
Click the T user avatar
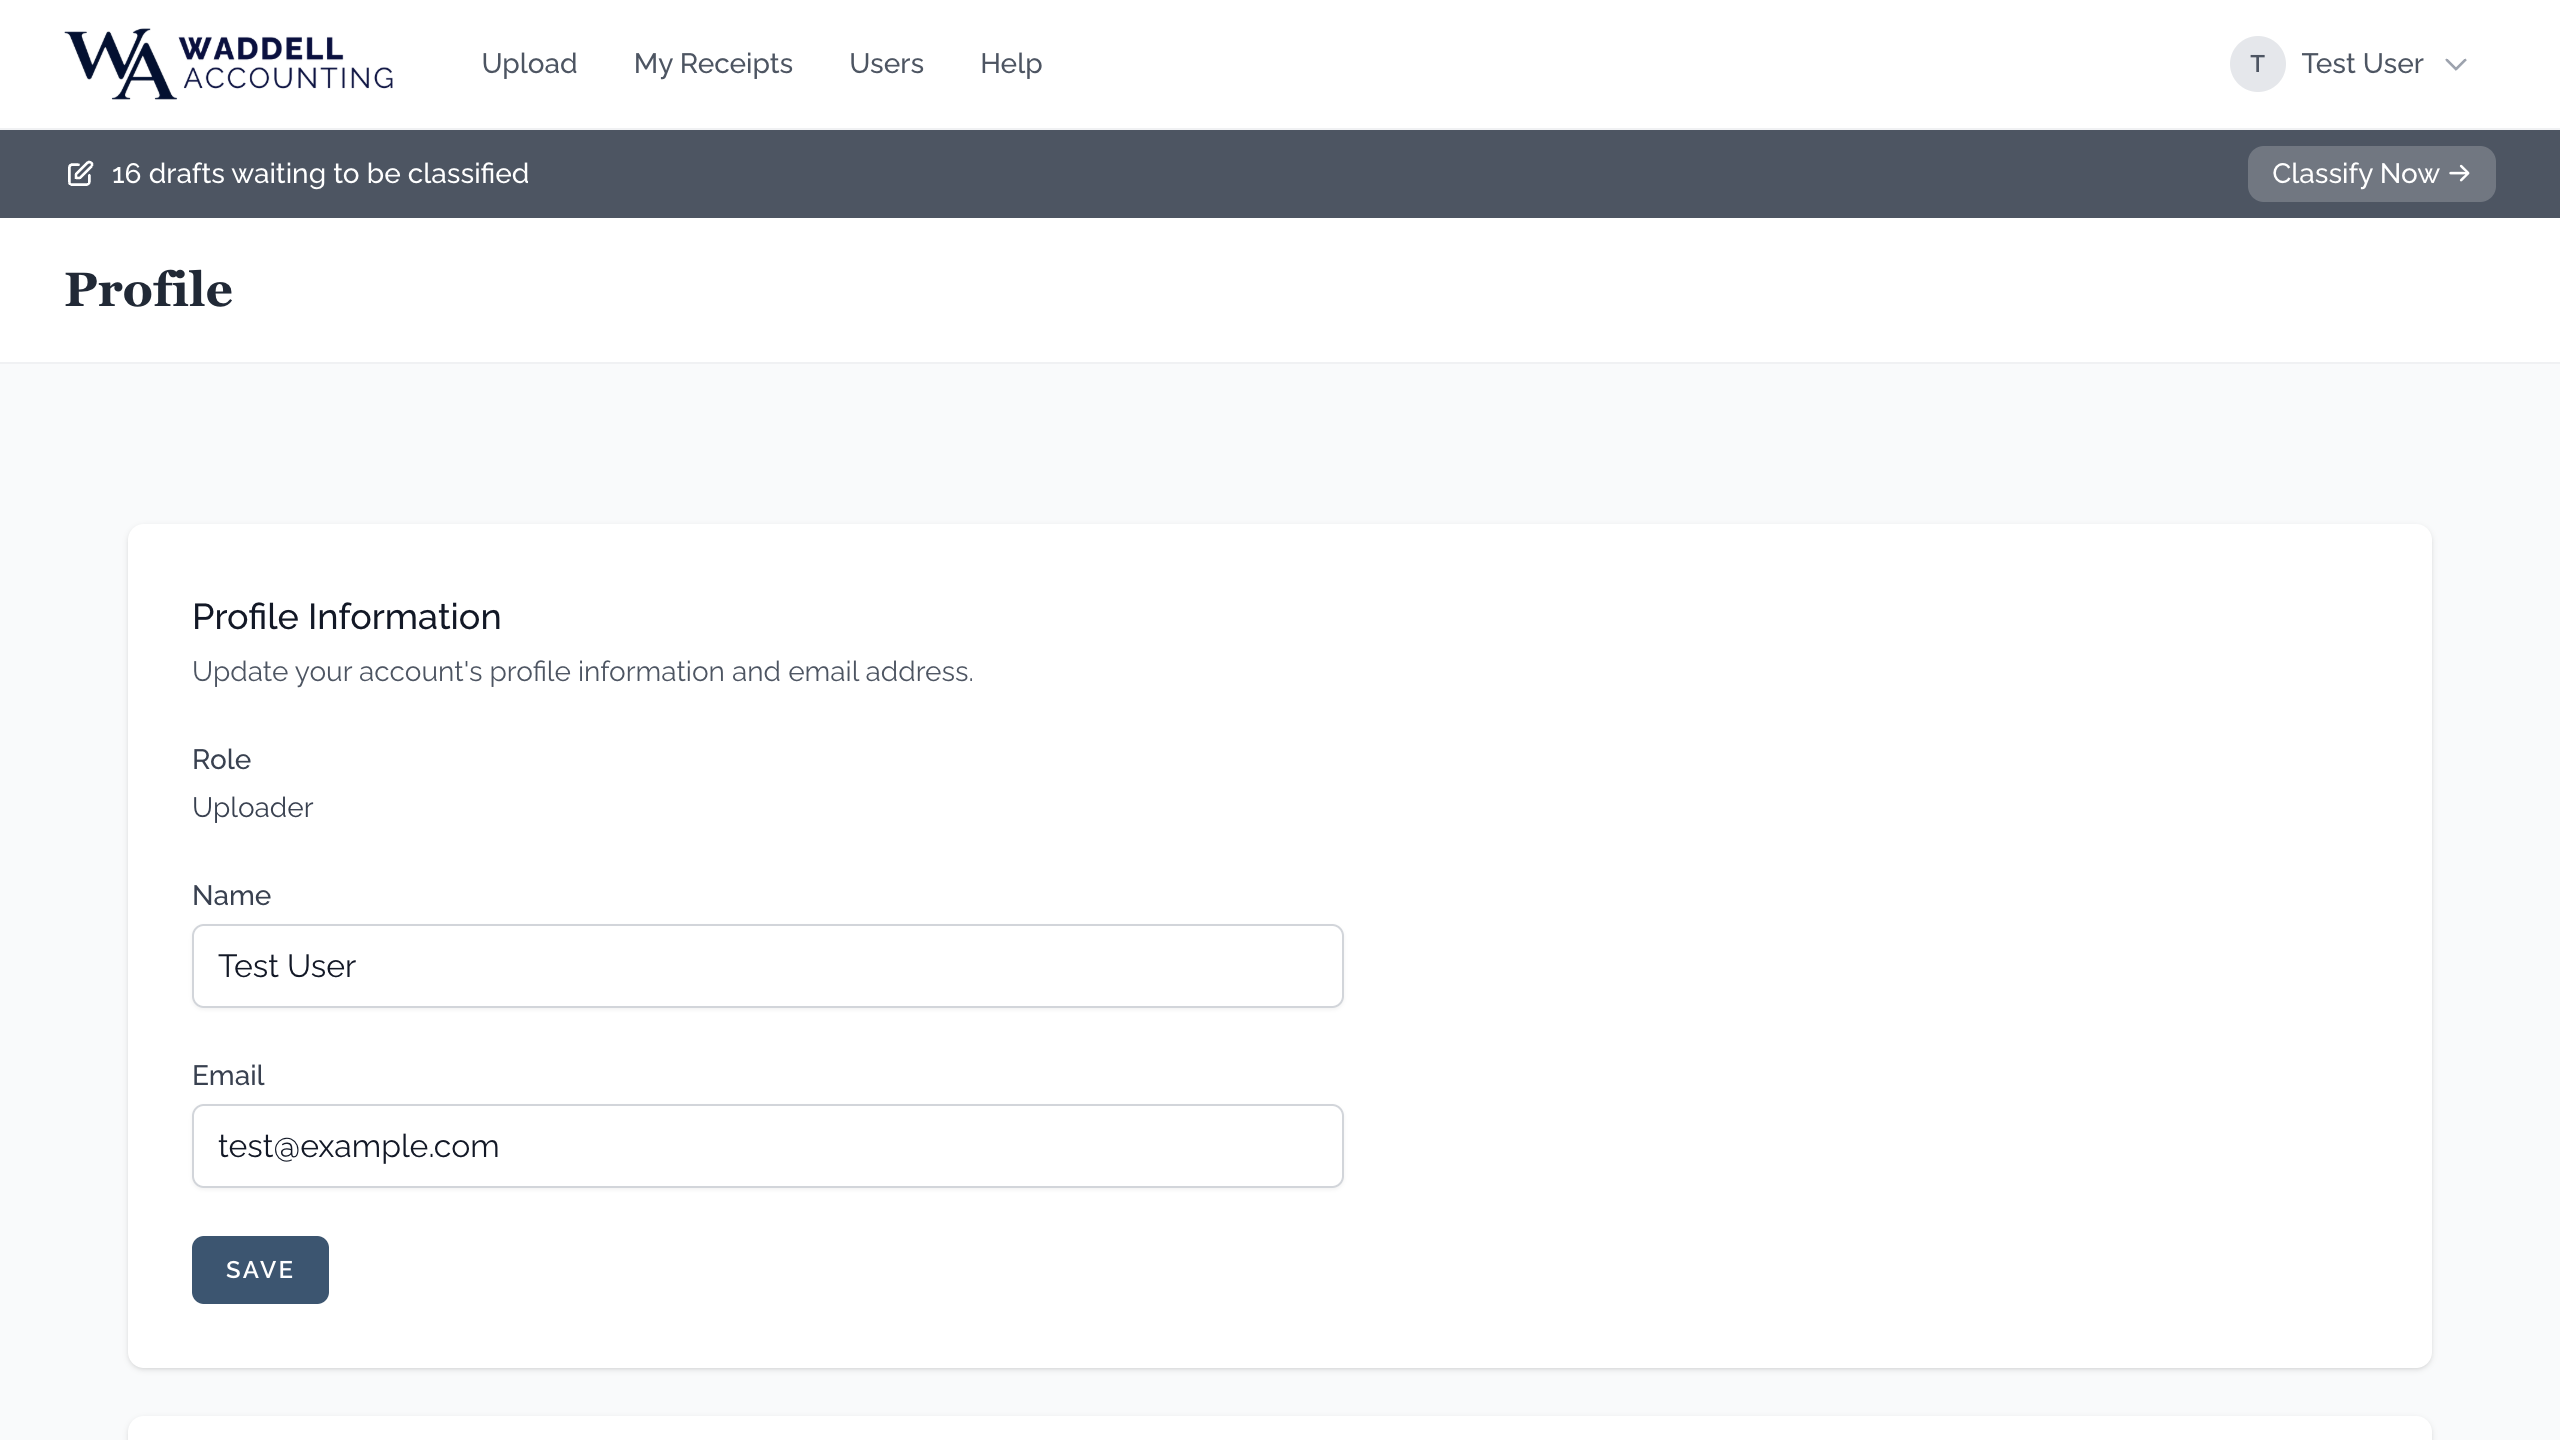[x=2257, y=64]
